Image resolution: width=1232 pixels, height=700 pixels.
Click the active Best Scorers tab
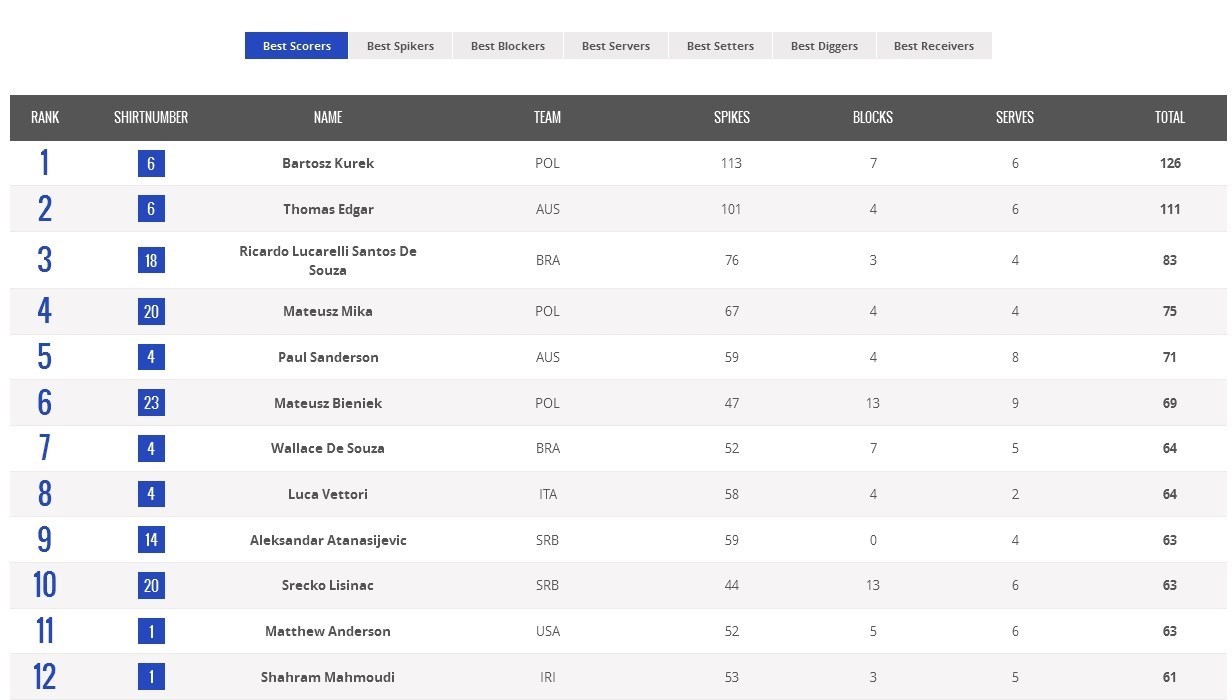[297, 46]
